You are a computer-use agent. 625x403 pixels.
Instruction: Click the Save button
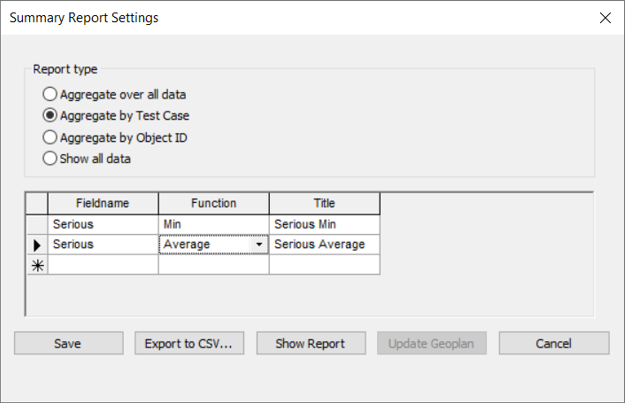[68, 343]
